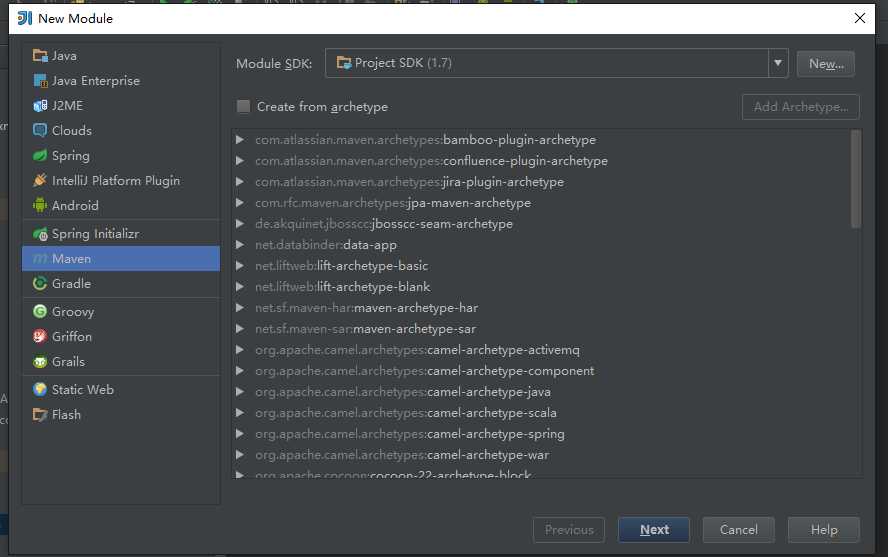
Task: Select Spring Initializr module type
Action: pos(95,234)
